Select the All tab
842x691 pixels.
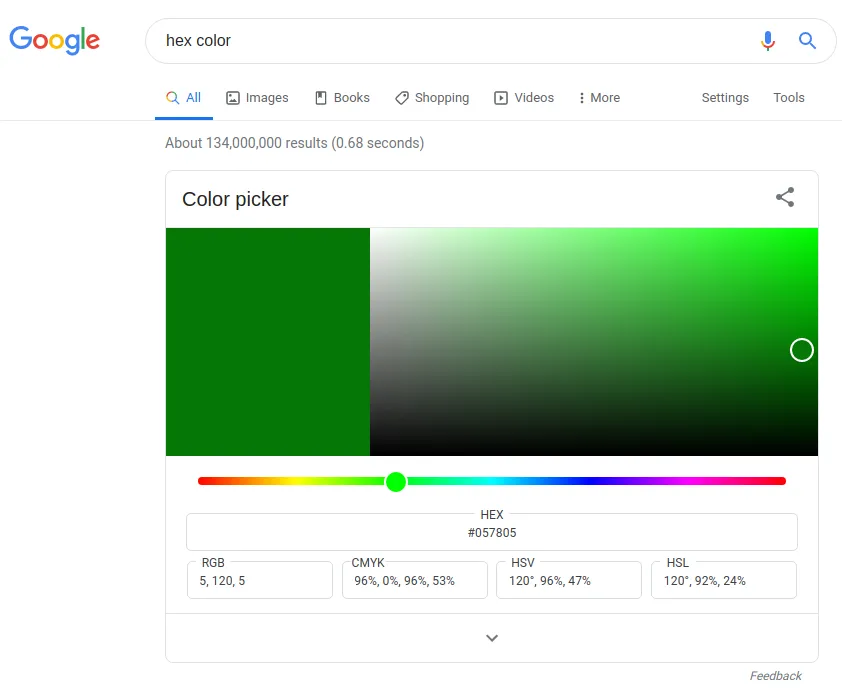click(184, 98)
